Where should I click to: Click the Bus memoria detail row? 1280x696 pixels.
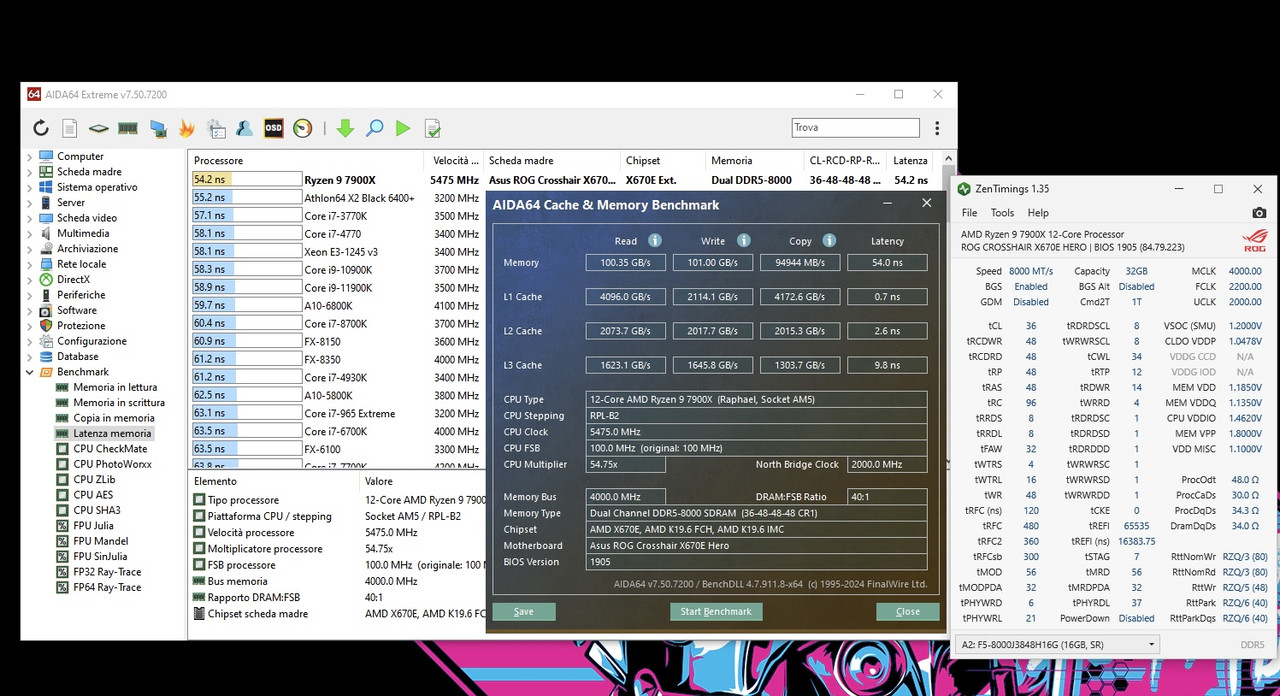point(337,581)
